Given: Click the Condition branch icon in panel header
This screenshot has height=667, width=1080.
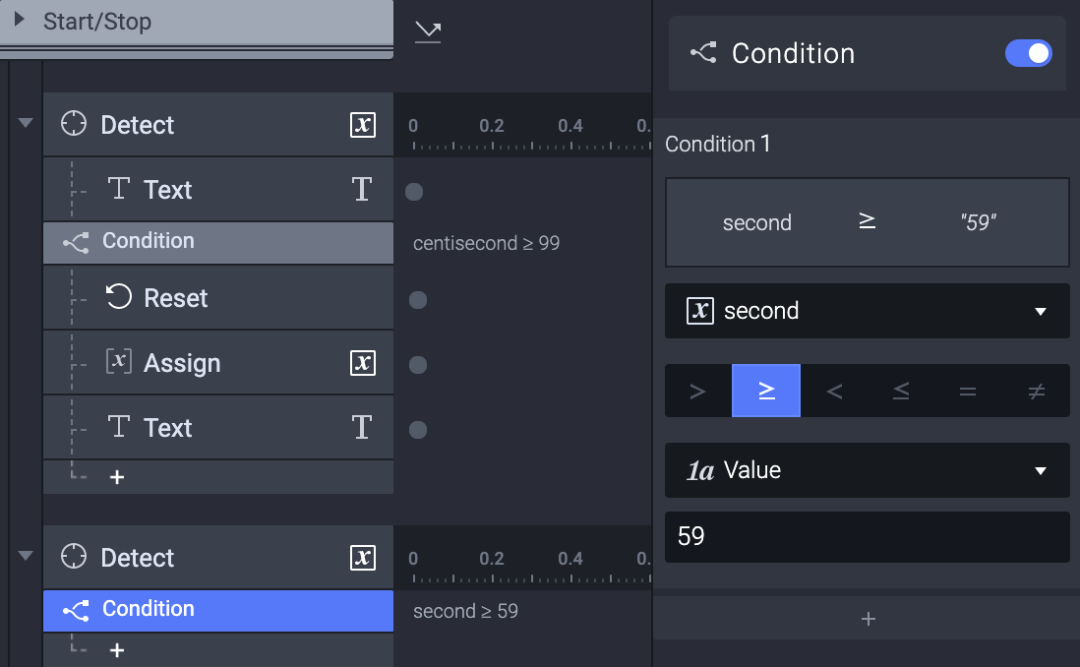Looking at the screenshot, I should pos(703,53).
